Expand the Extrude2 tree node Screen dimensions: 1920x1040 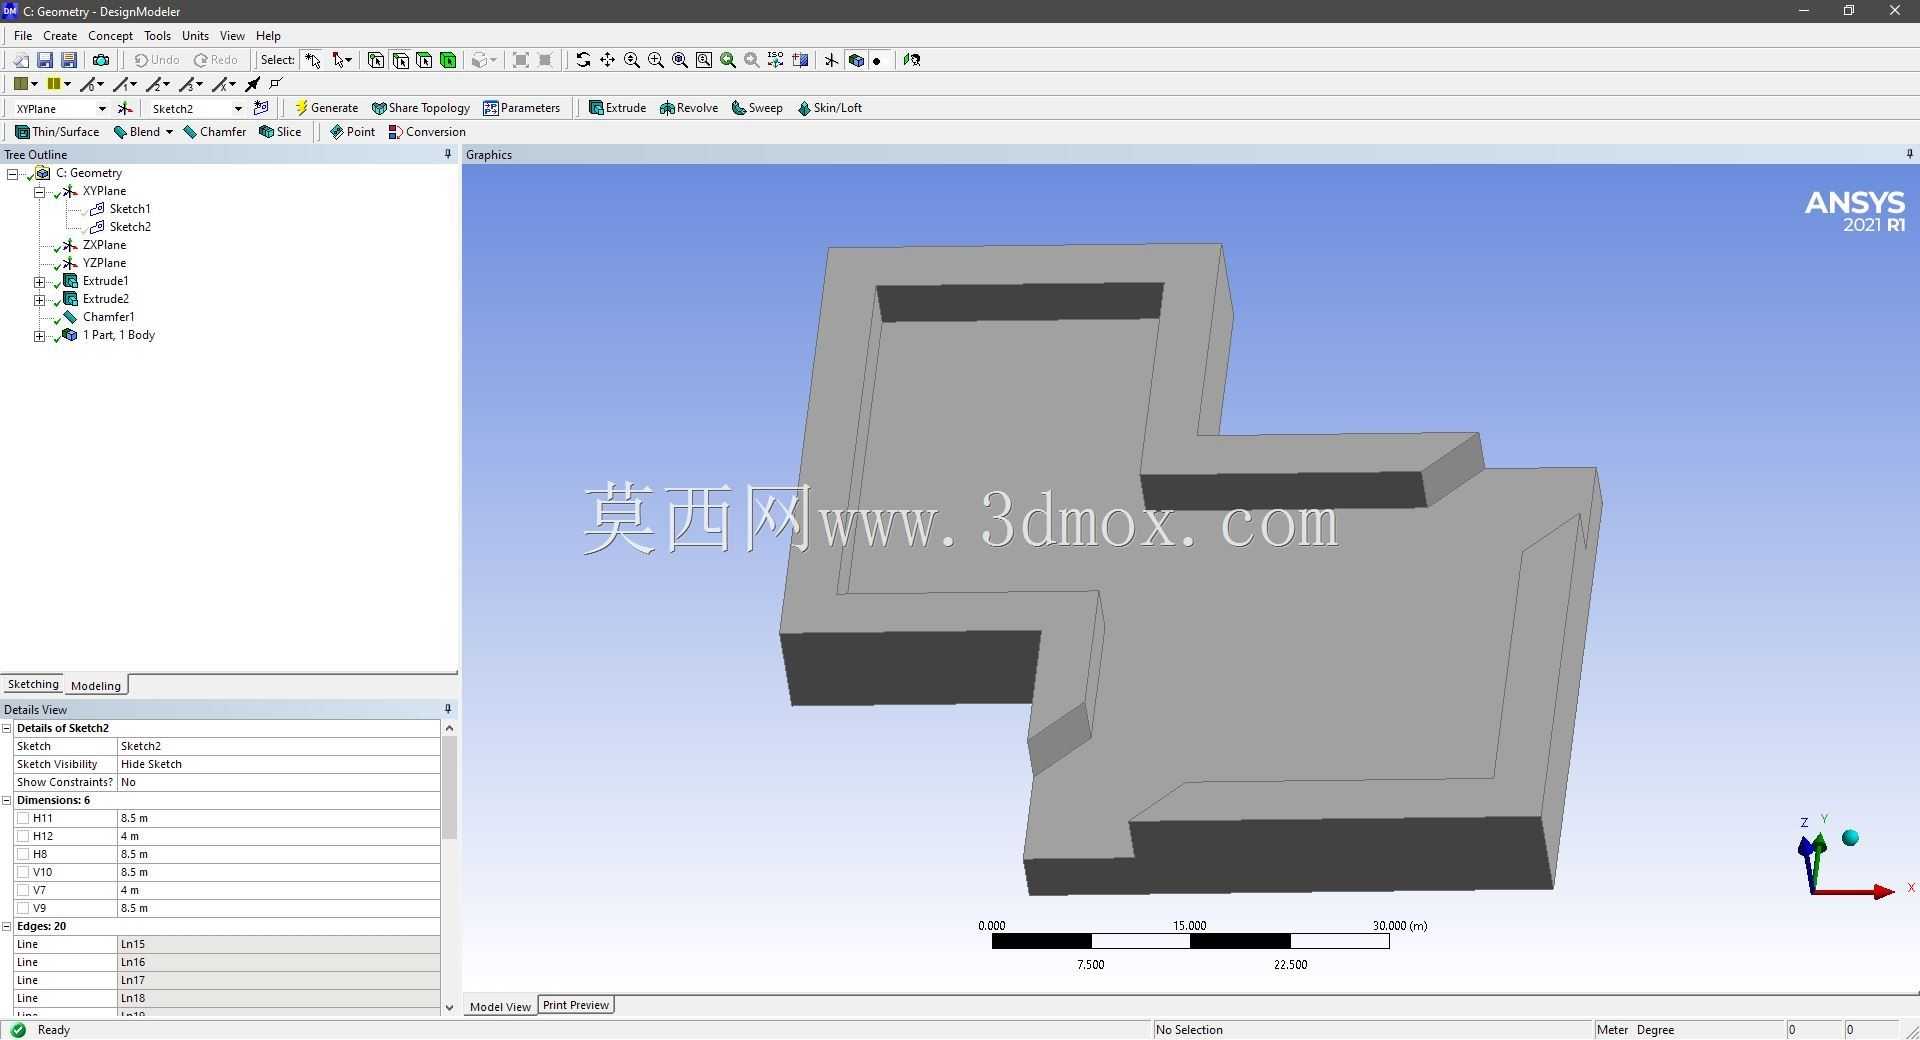[x=39, y=300]
